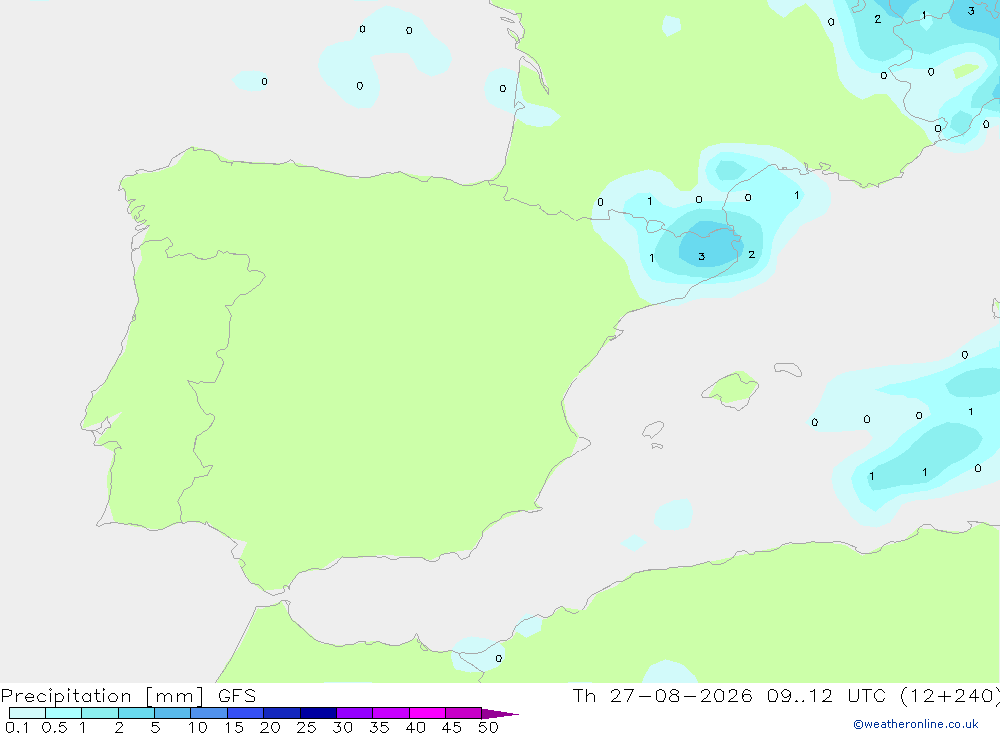1000x733 pixels.
Task: Click the 'Precipitation [mm]' title text
Action: (x=103, y=696)
